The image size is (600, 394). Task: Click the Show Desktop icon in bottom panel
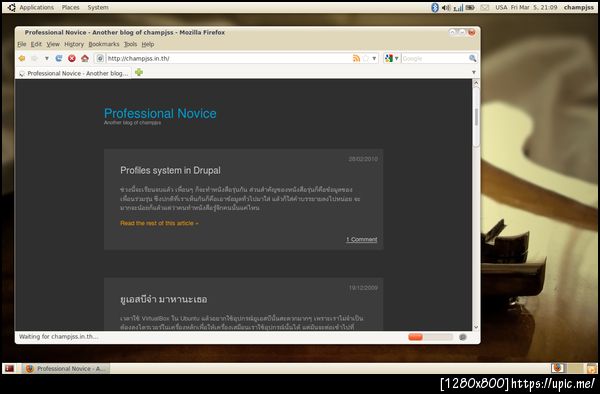[x=10, y=368]
